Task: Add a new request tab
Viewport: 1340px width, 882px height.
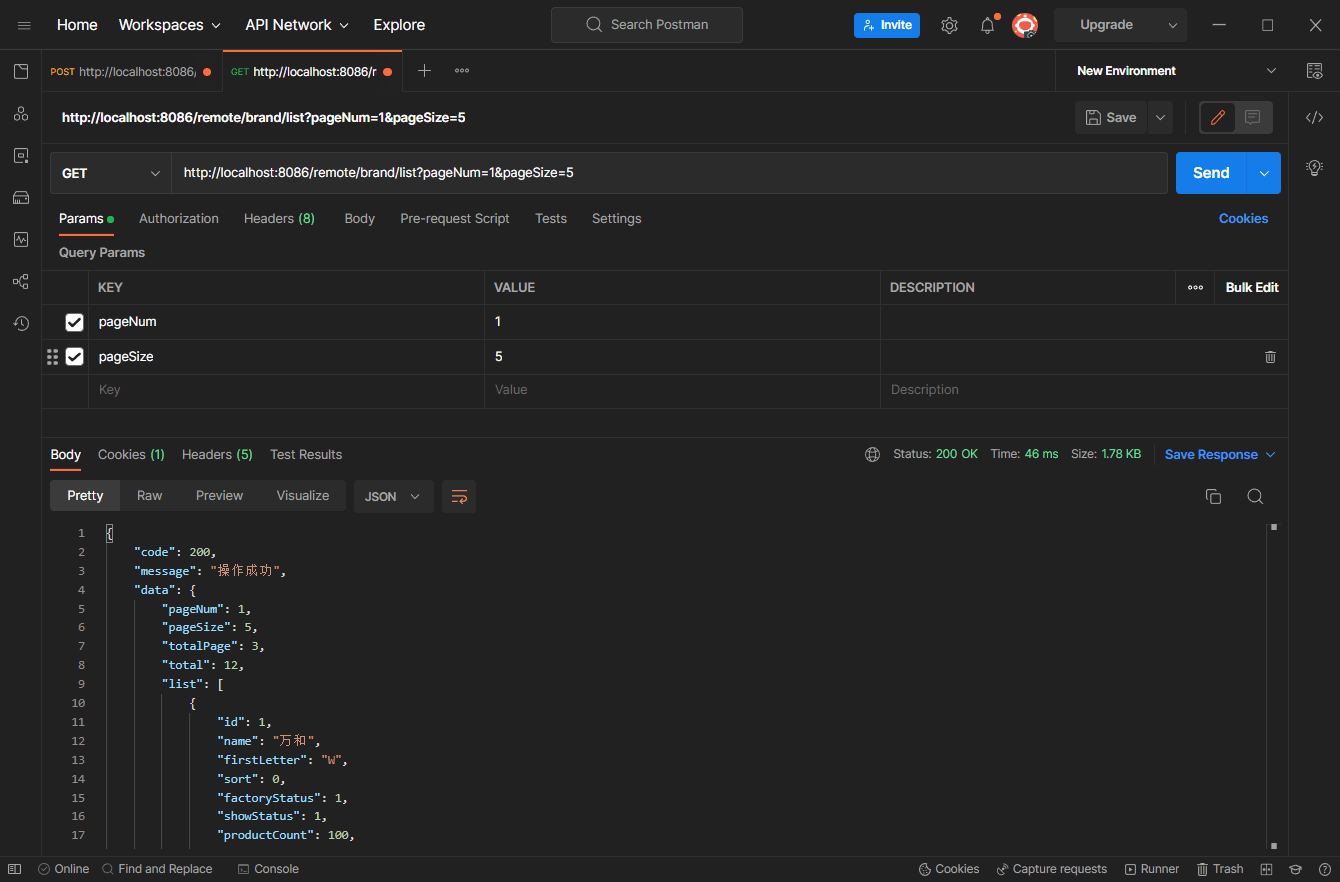Action: 424,70
